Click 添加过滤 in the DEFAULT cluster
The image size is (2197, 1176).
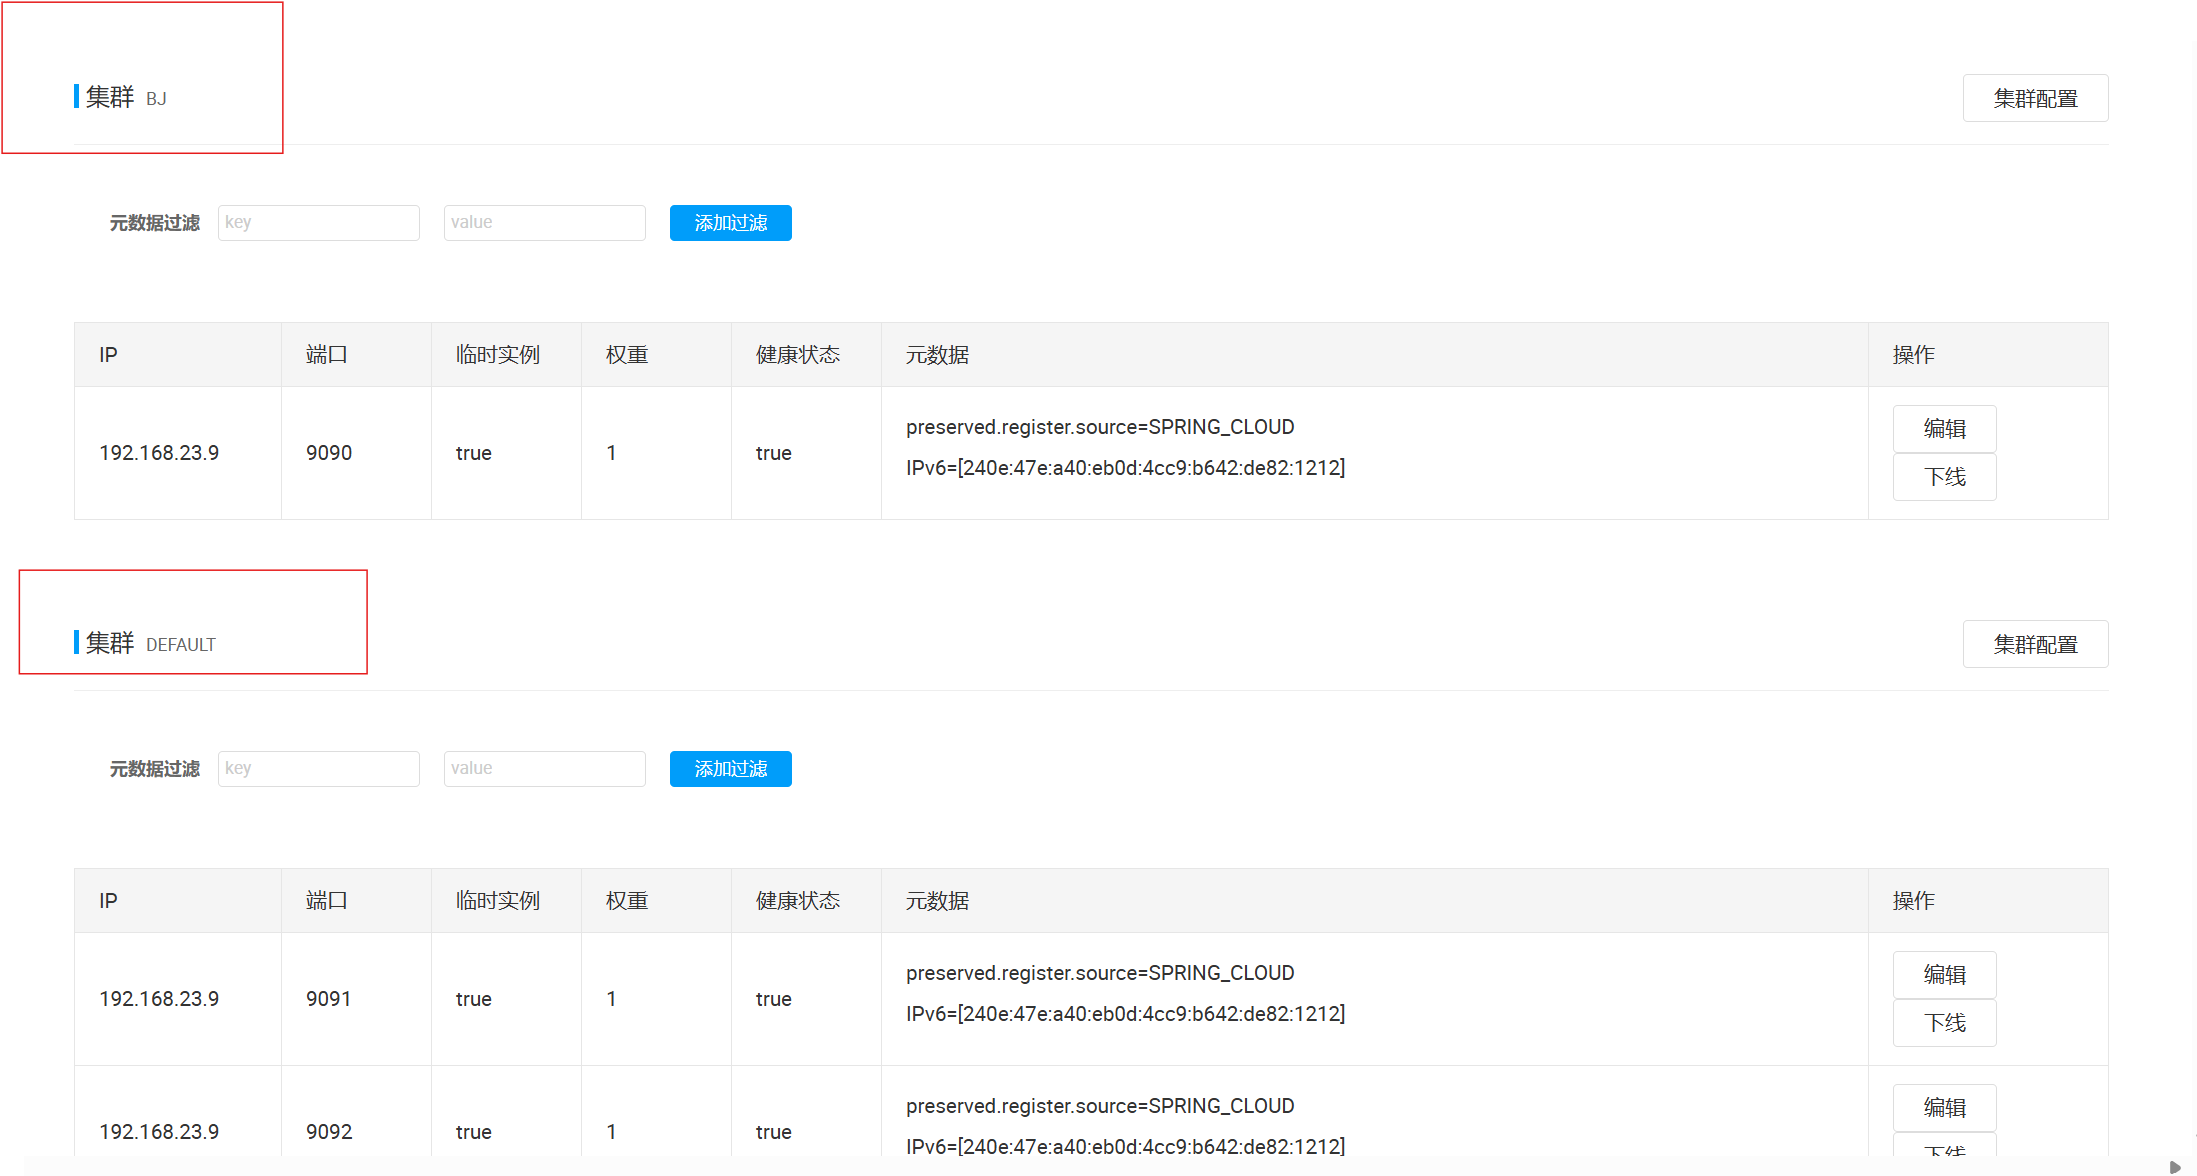tap(730, 769)
